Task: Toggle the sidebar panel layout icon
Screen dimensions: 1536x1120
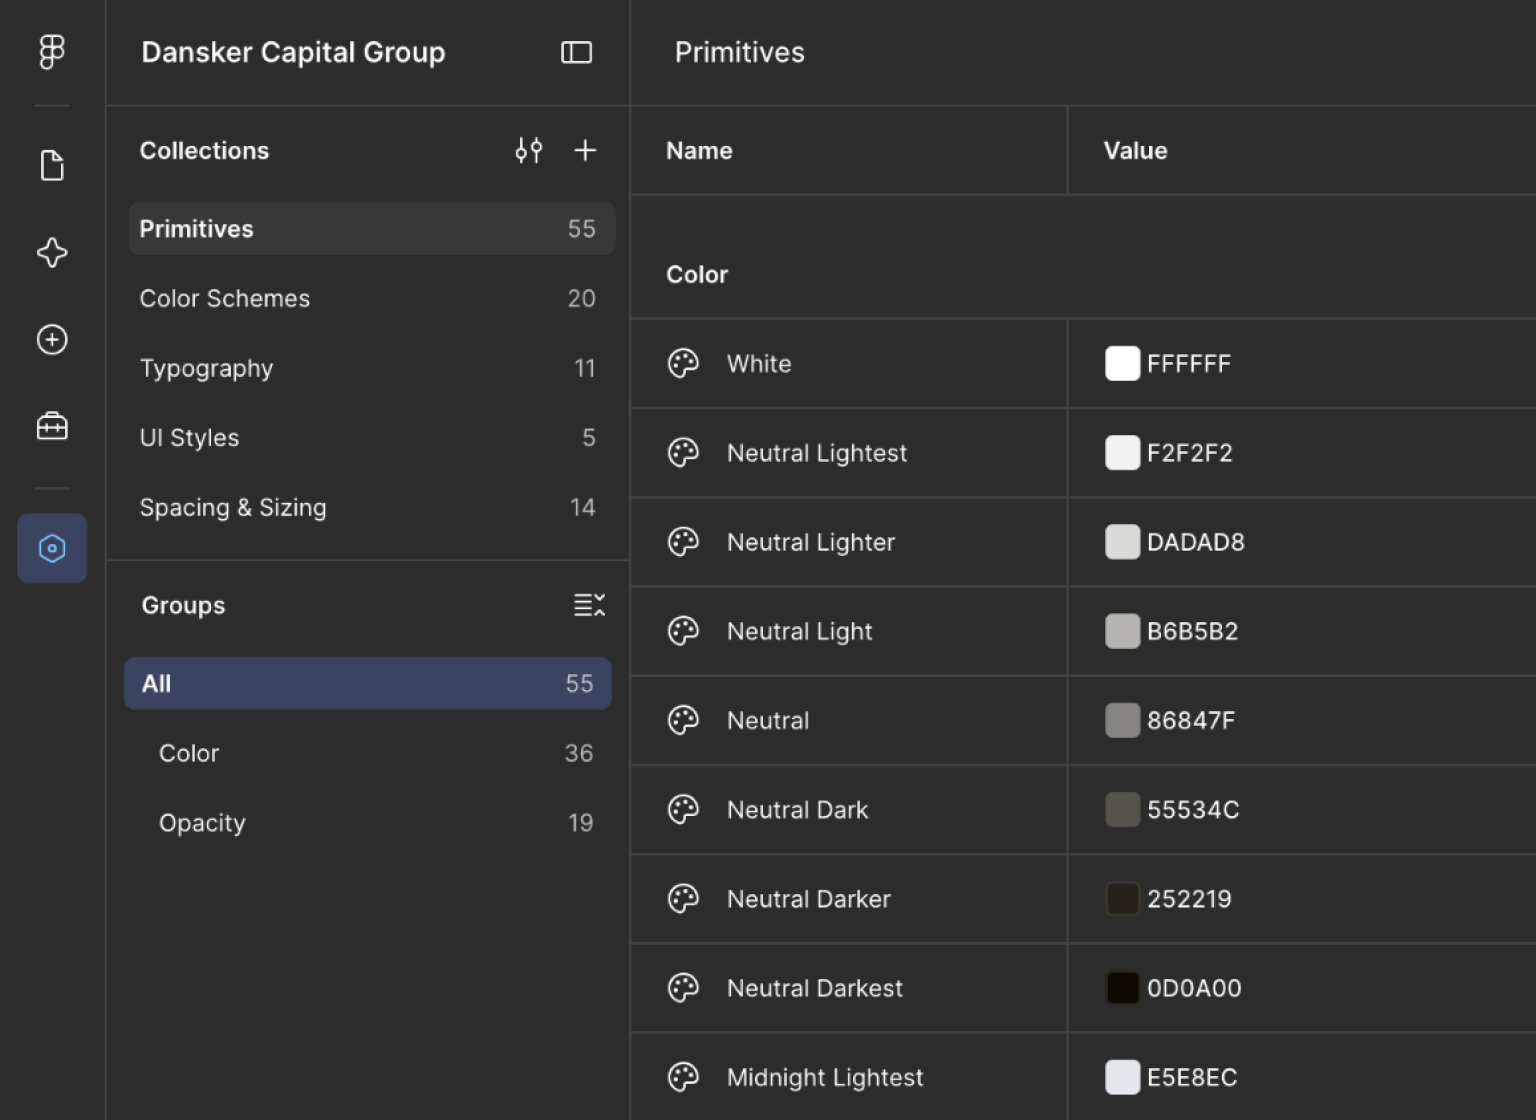Action: 576,52
